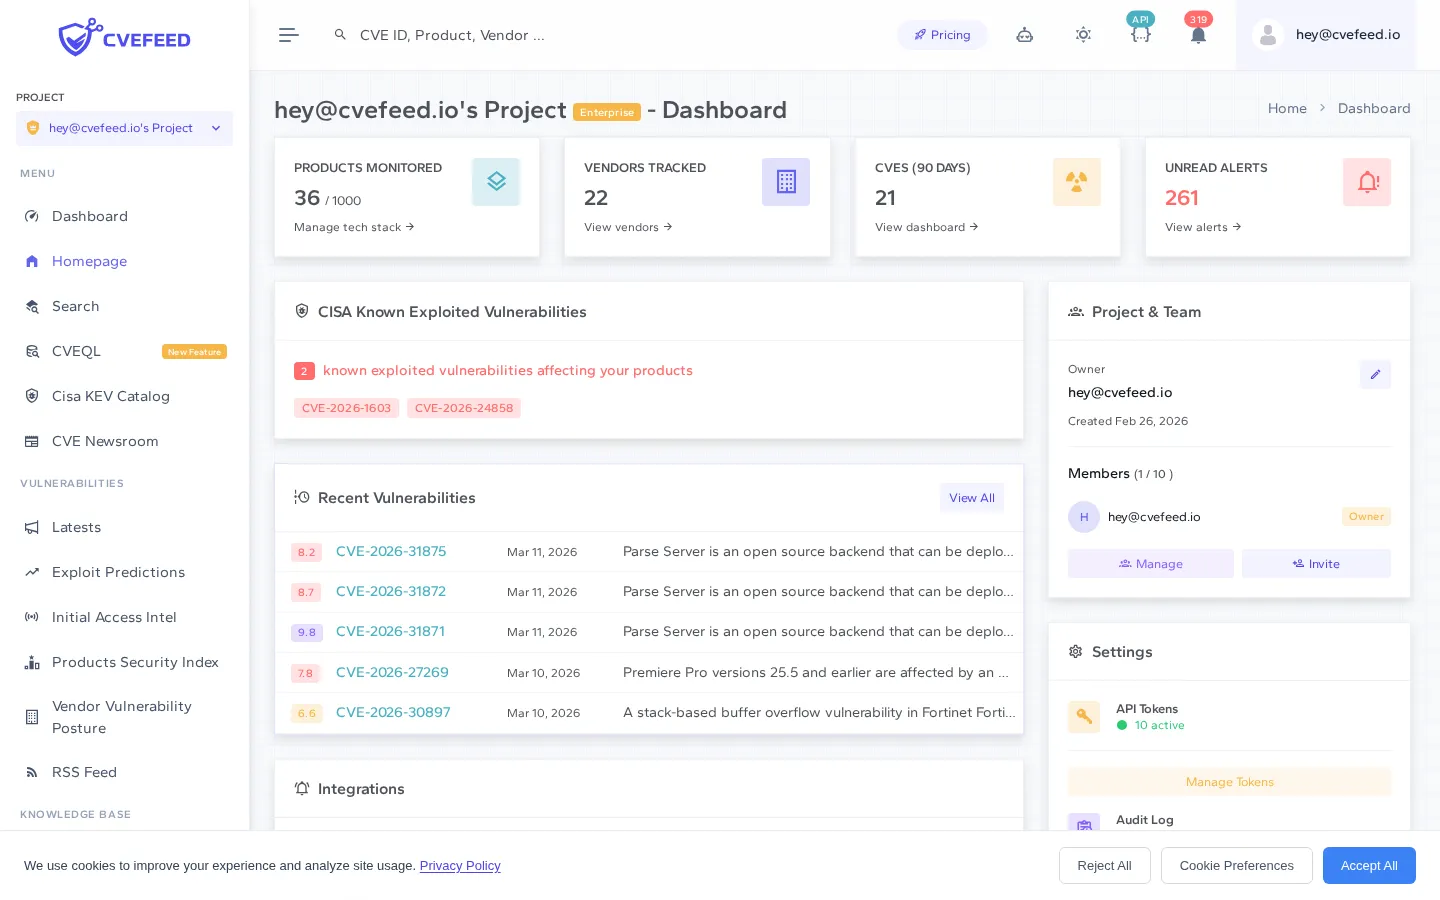
Task: Open notifications via the bell icon
Action: click(1198, 36)
